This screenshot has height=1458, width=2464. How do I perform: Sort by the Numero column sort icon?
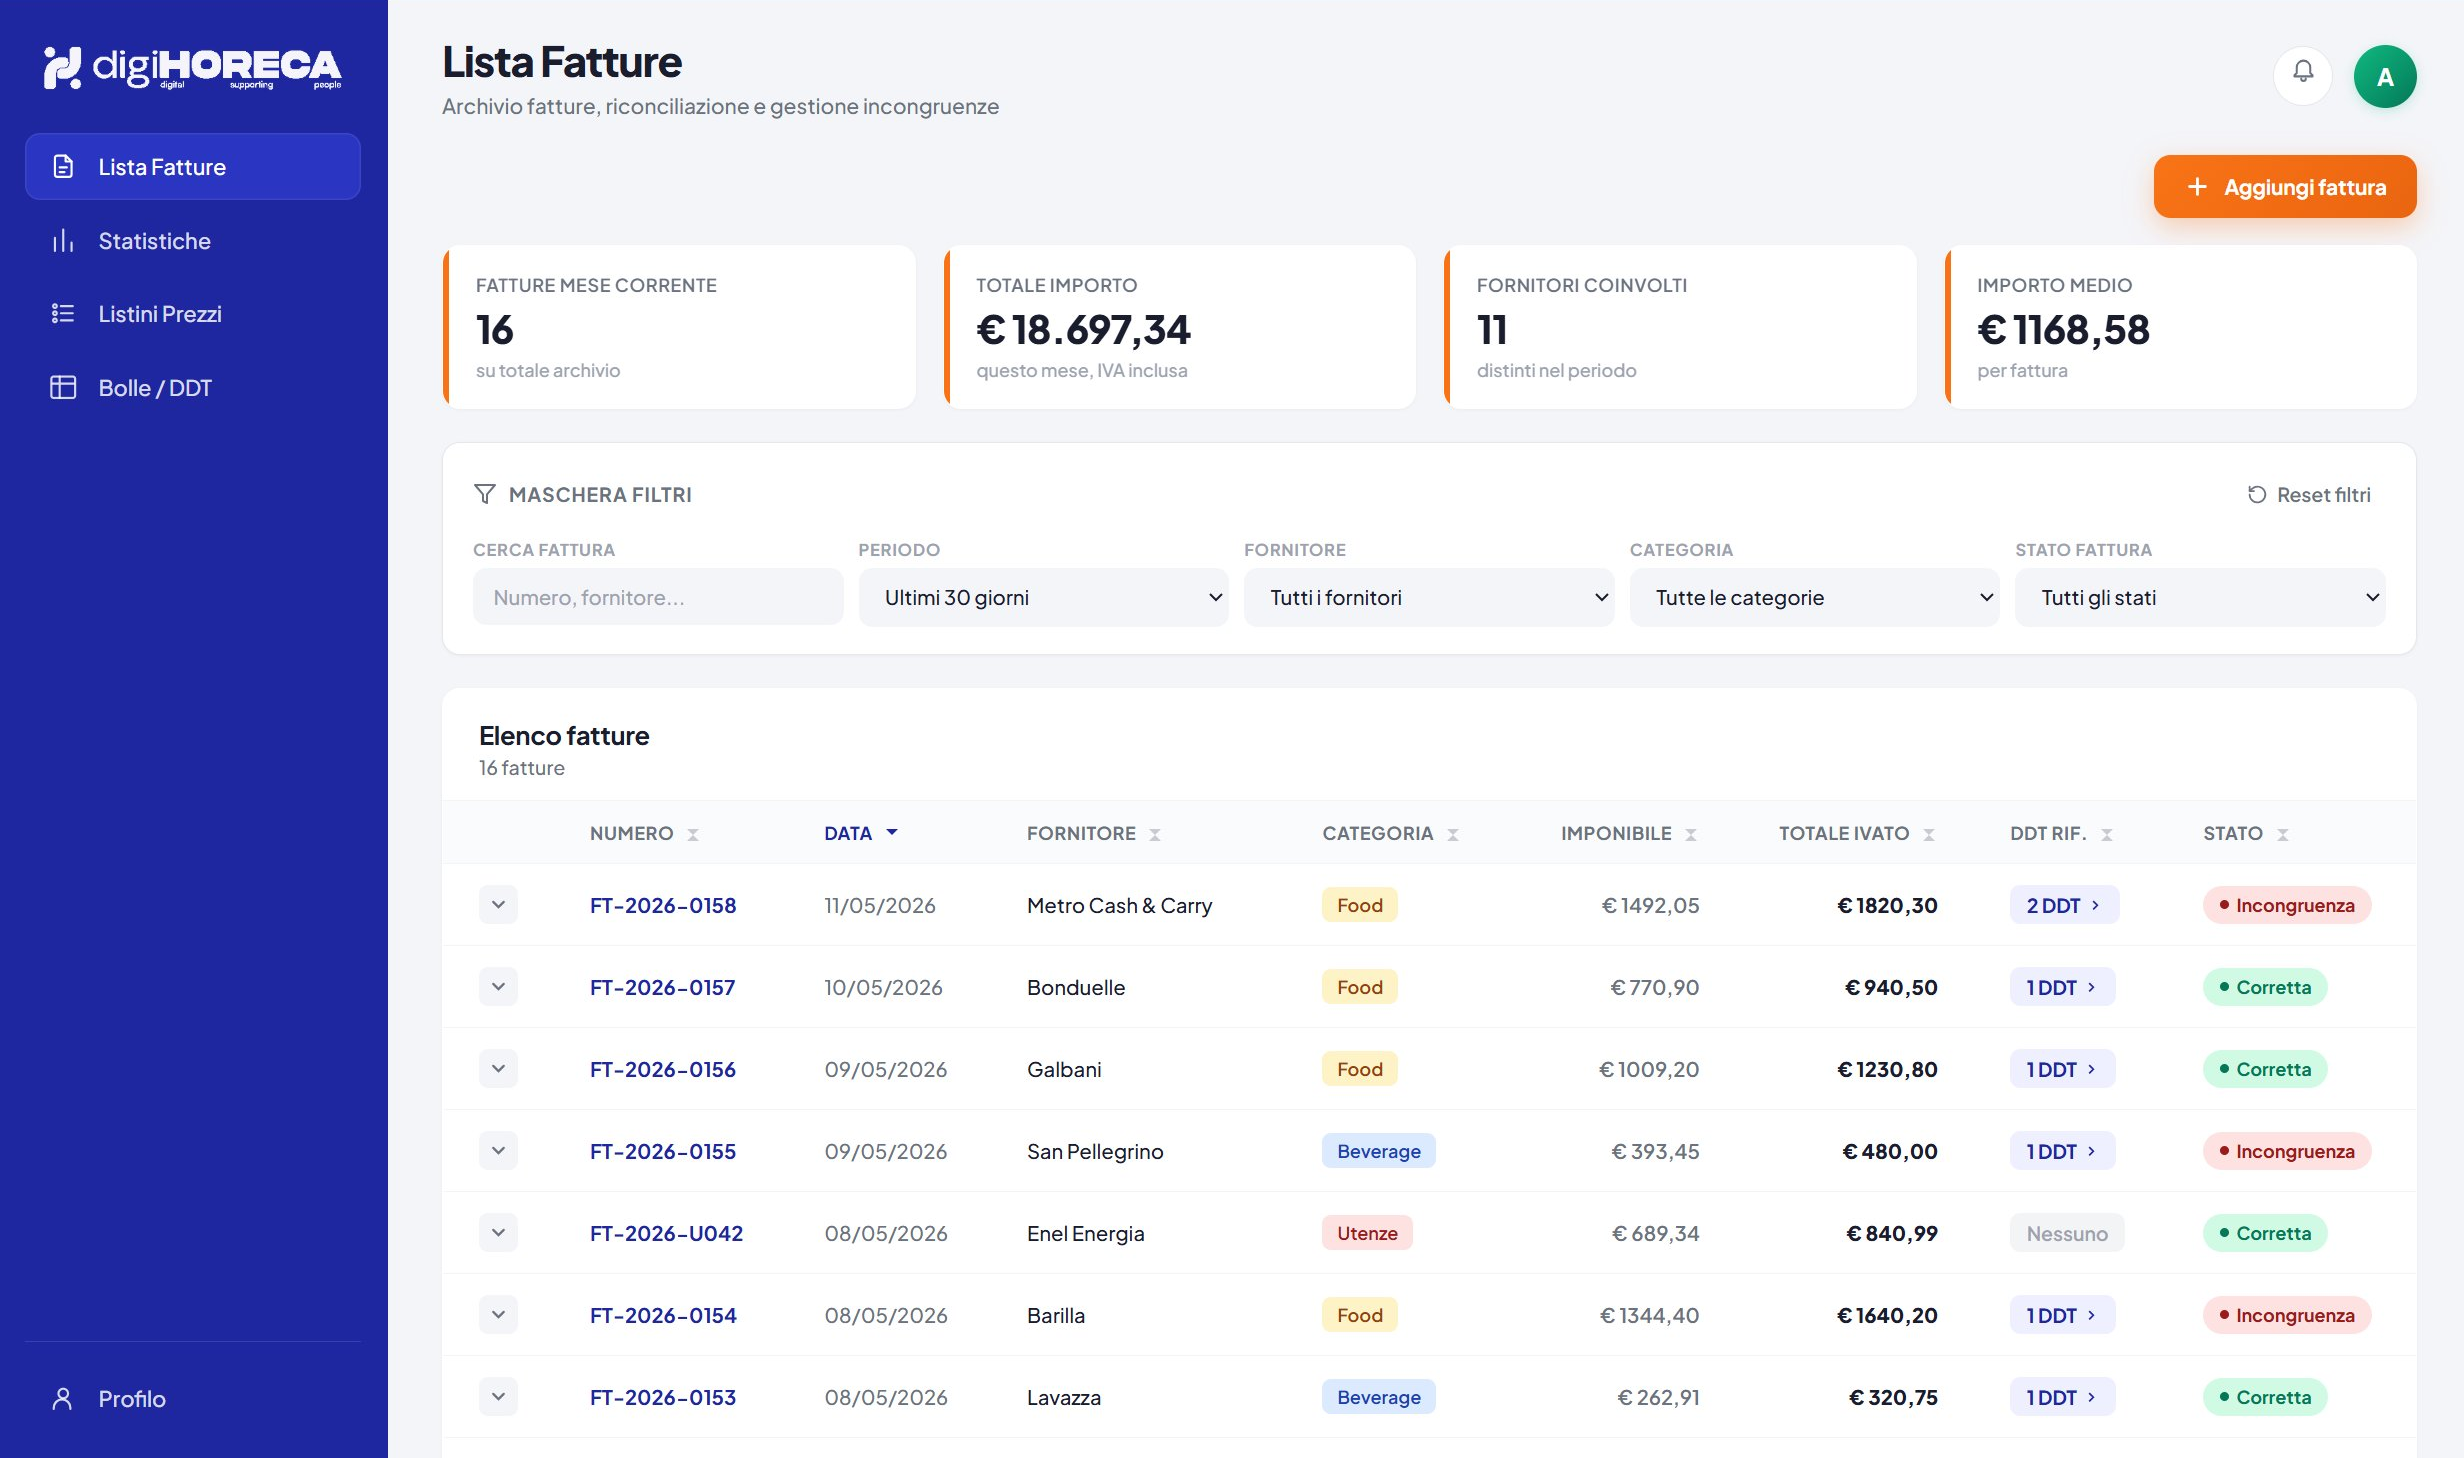pos(693,834)
